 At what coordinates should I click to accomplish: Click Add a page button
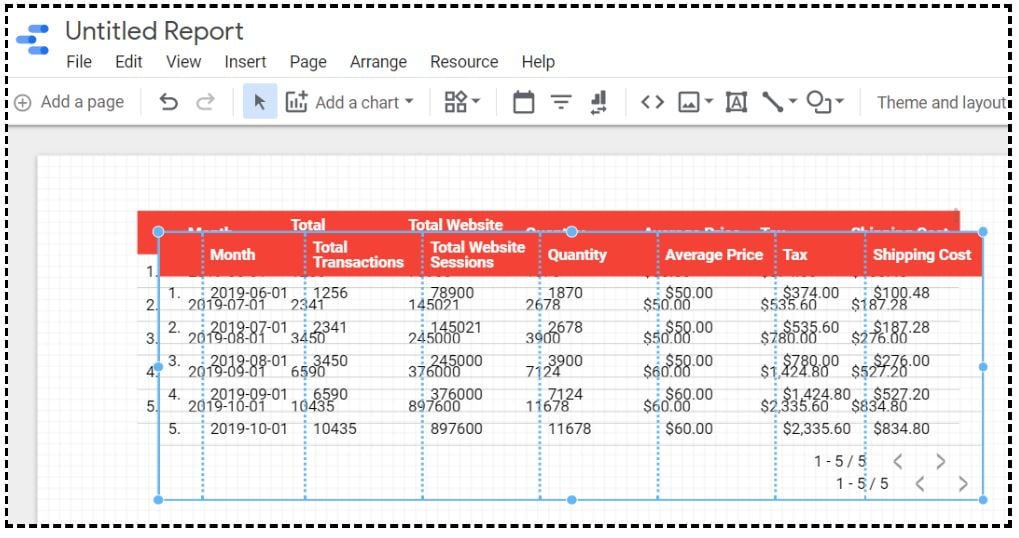click(69, 102)
